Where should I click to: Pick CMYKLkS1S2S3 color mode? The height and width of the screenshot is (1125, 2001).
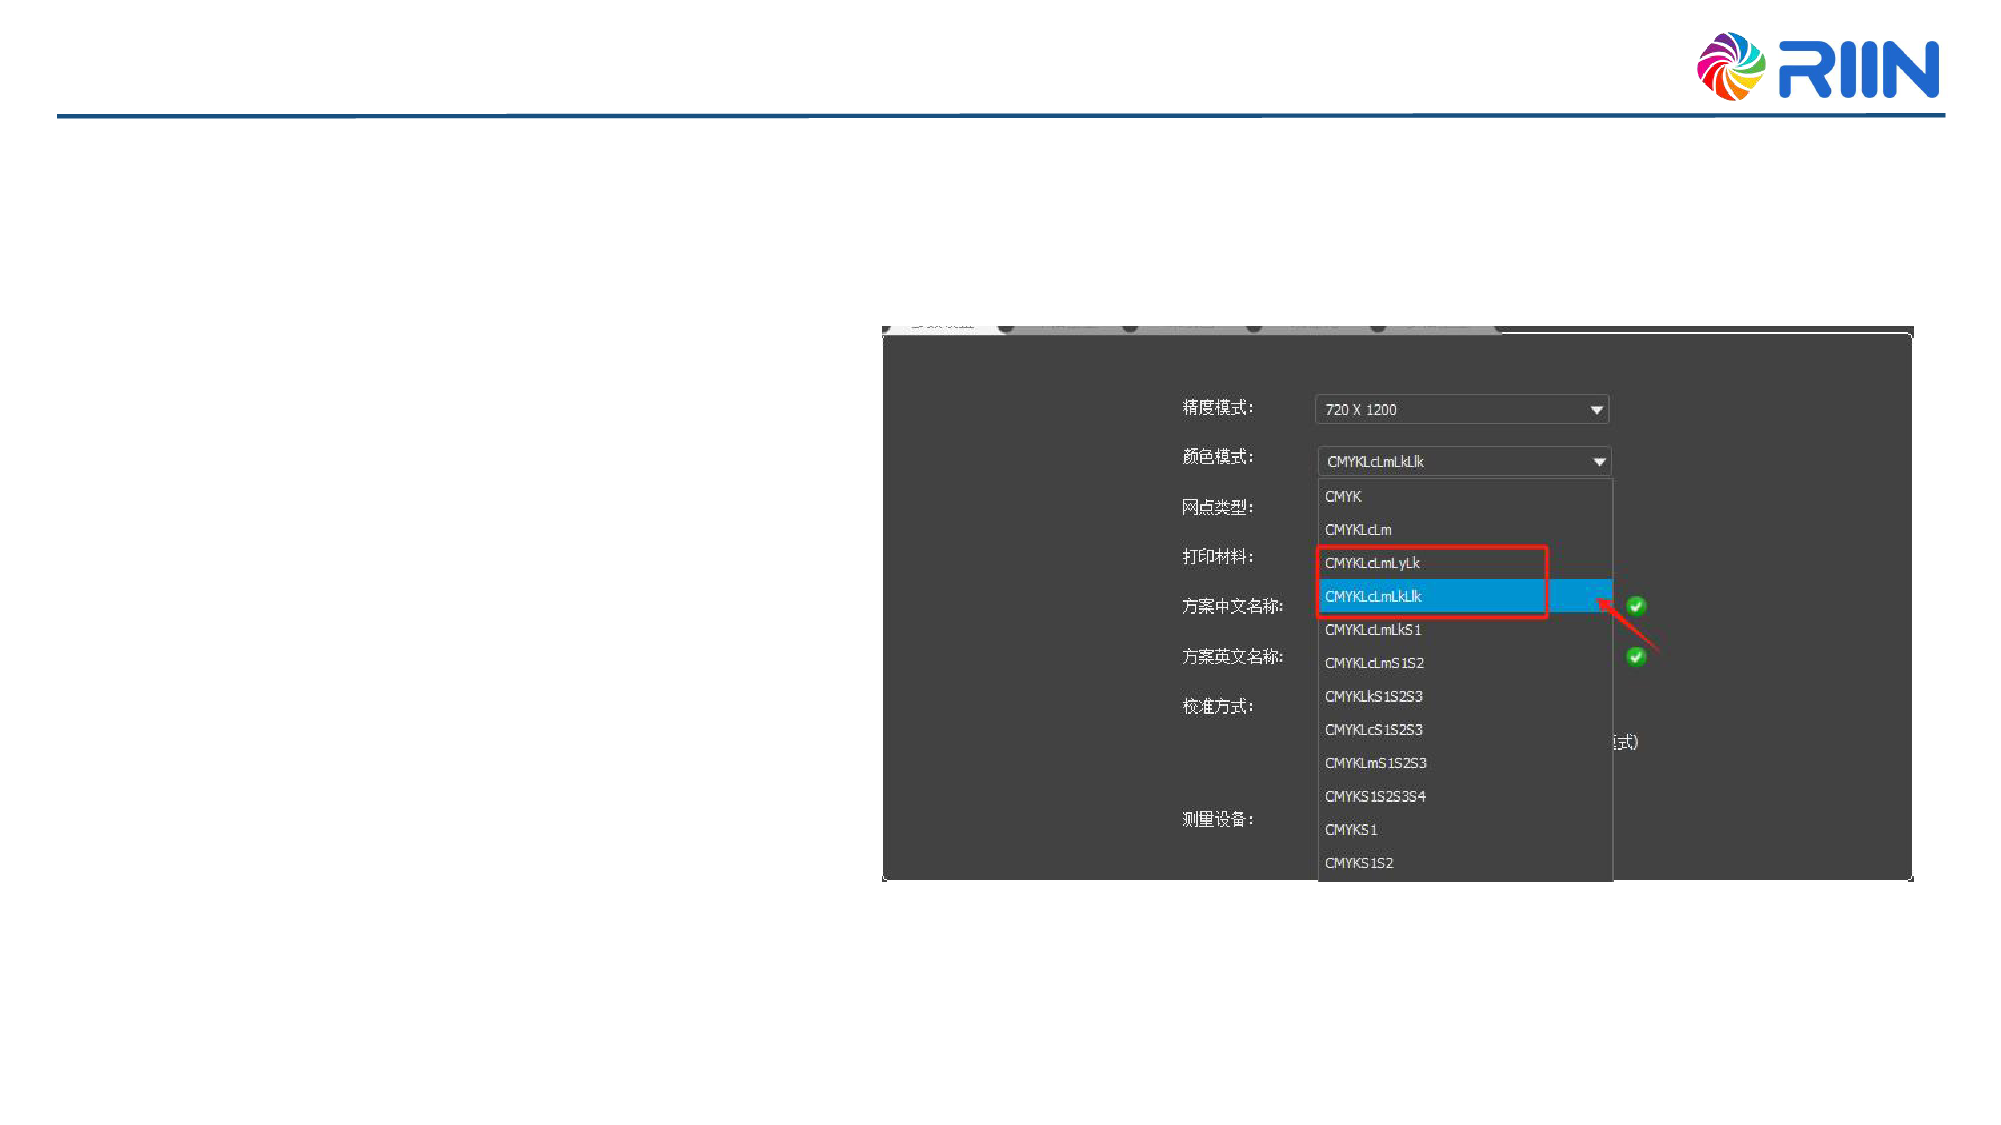pyautogui.click(x=1374, y=696)
